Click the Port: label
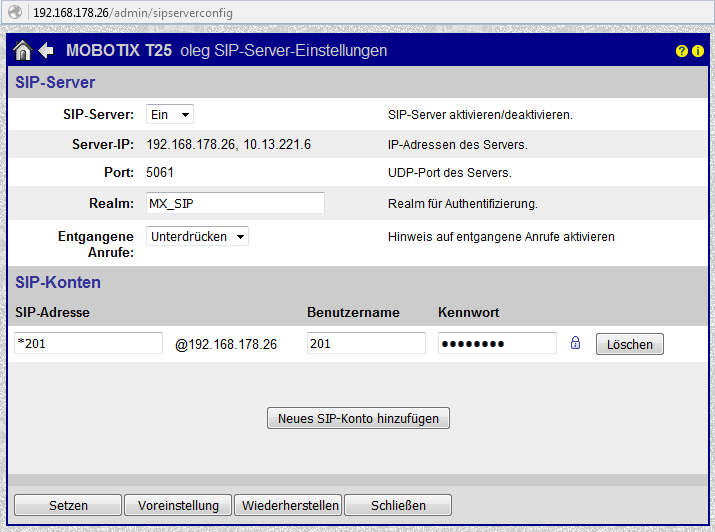The height and width of the screenshot is (532, 715). [x=119, y=172]
